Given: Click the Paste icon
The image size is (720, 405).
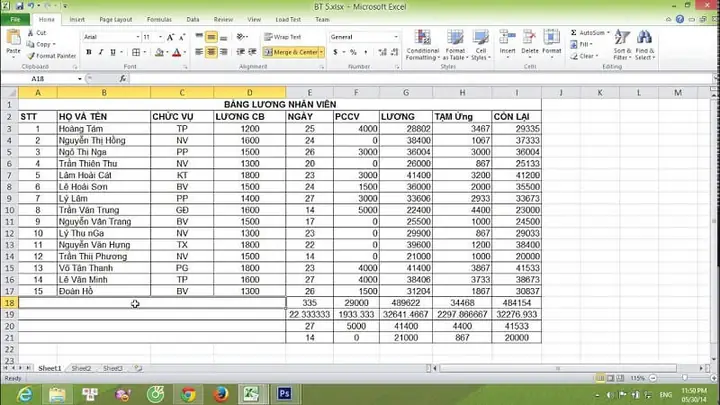Looking at the screenshot, I should coord(13,39).
